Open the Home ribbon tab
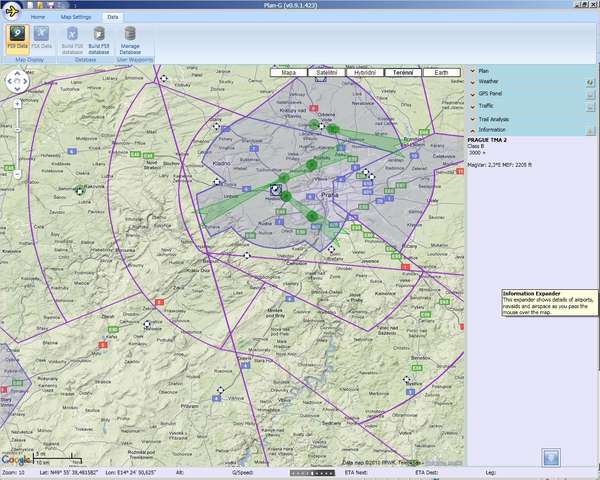The width and height of the screenshot is (600, 480). click(38, 17)
